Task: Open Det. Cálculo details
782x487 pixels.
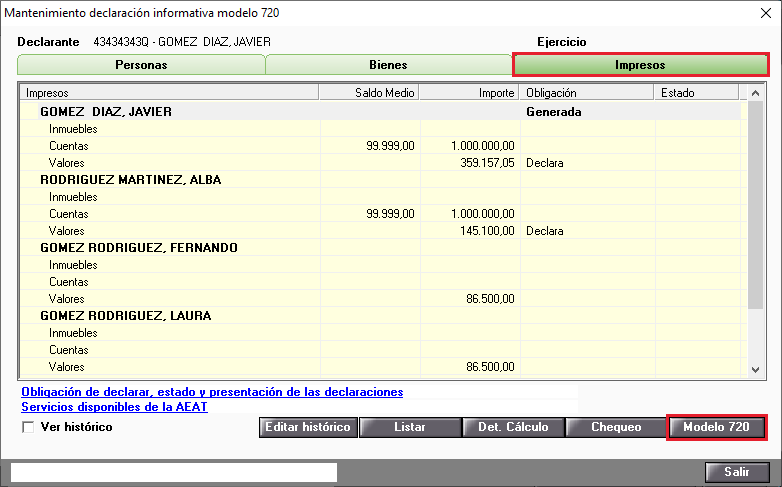Action: tap(513, 427)
